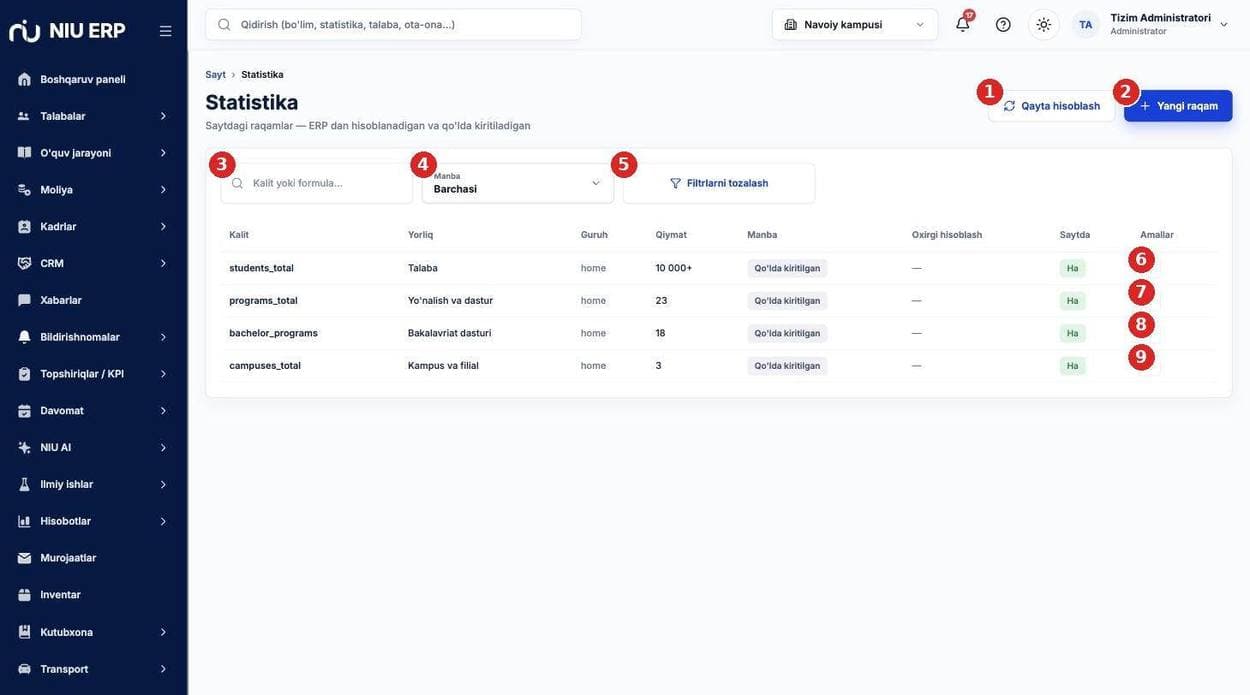Open the notifications bell icon
Viewport: 1250px width, 695px height.
point(962,24)
